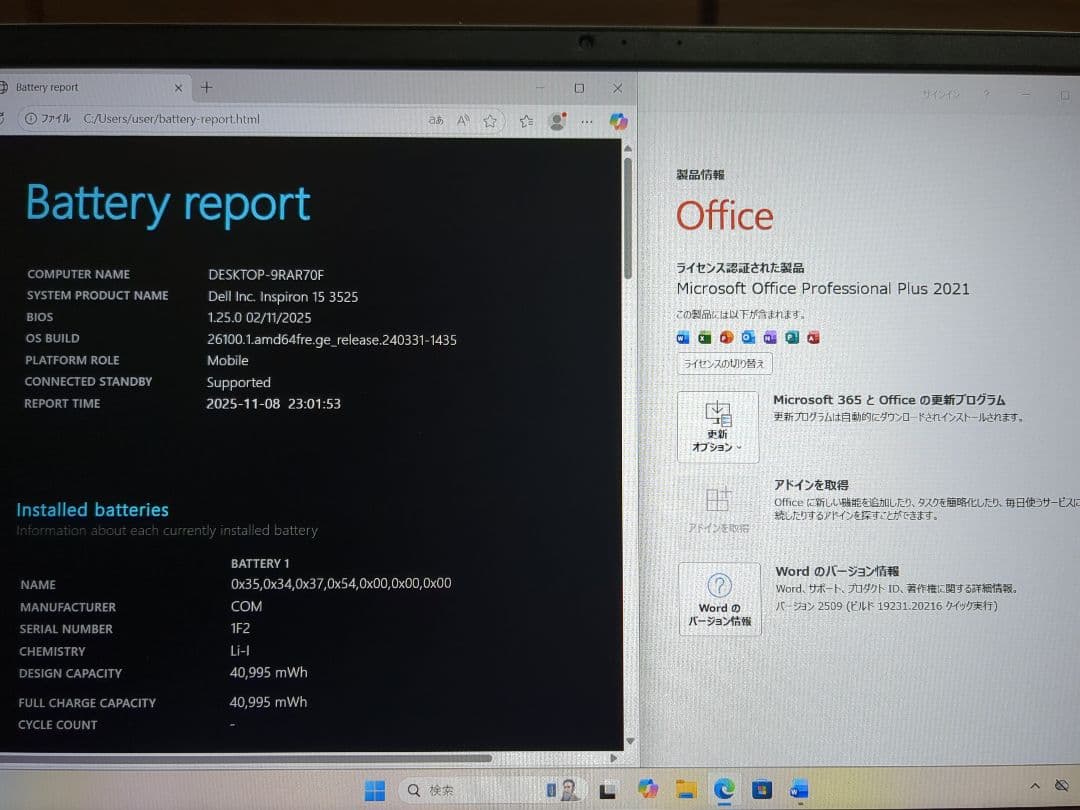The image size is (1080, 810).
Task: Select the Word icon in included products
Action: 682,337
